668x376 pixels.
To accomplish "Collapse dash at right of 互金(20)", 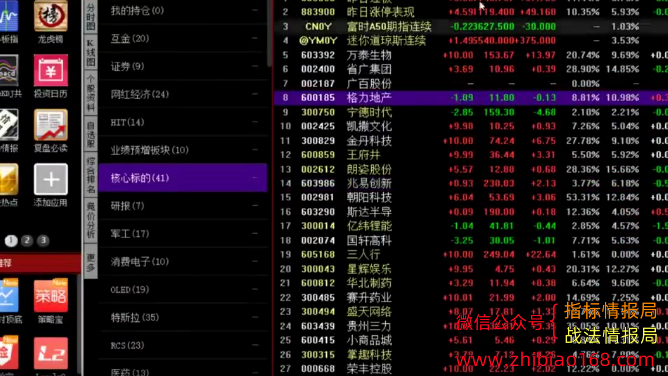I will click(x=254, y=38).
